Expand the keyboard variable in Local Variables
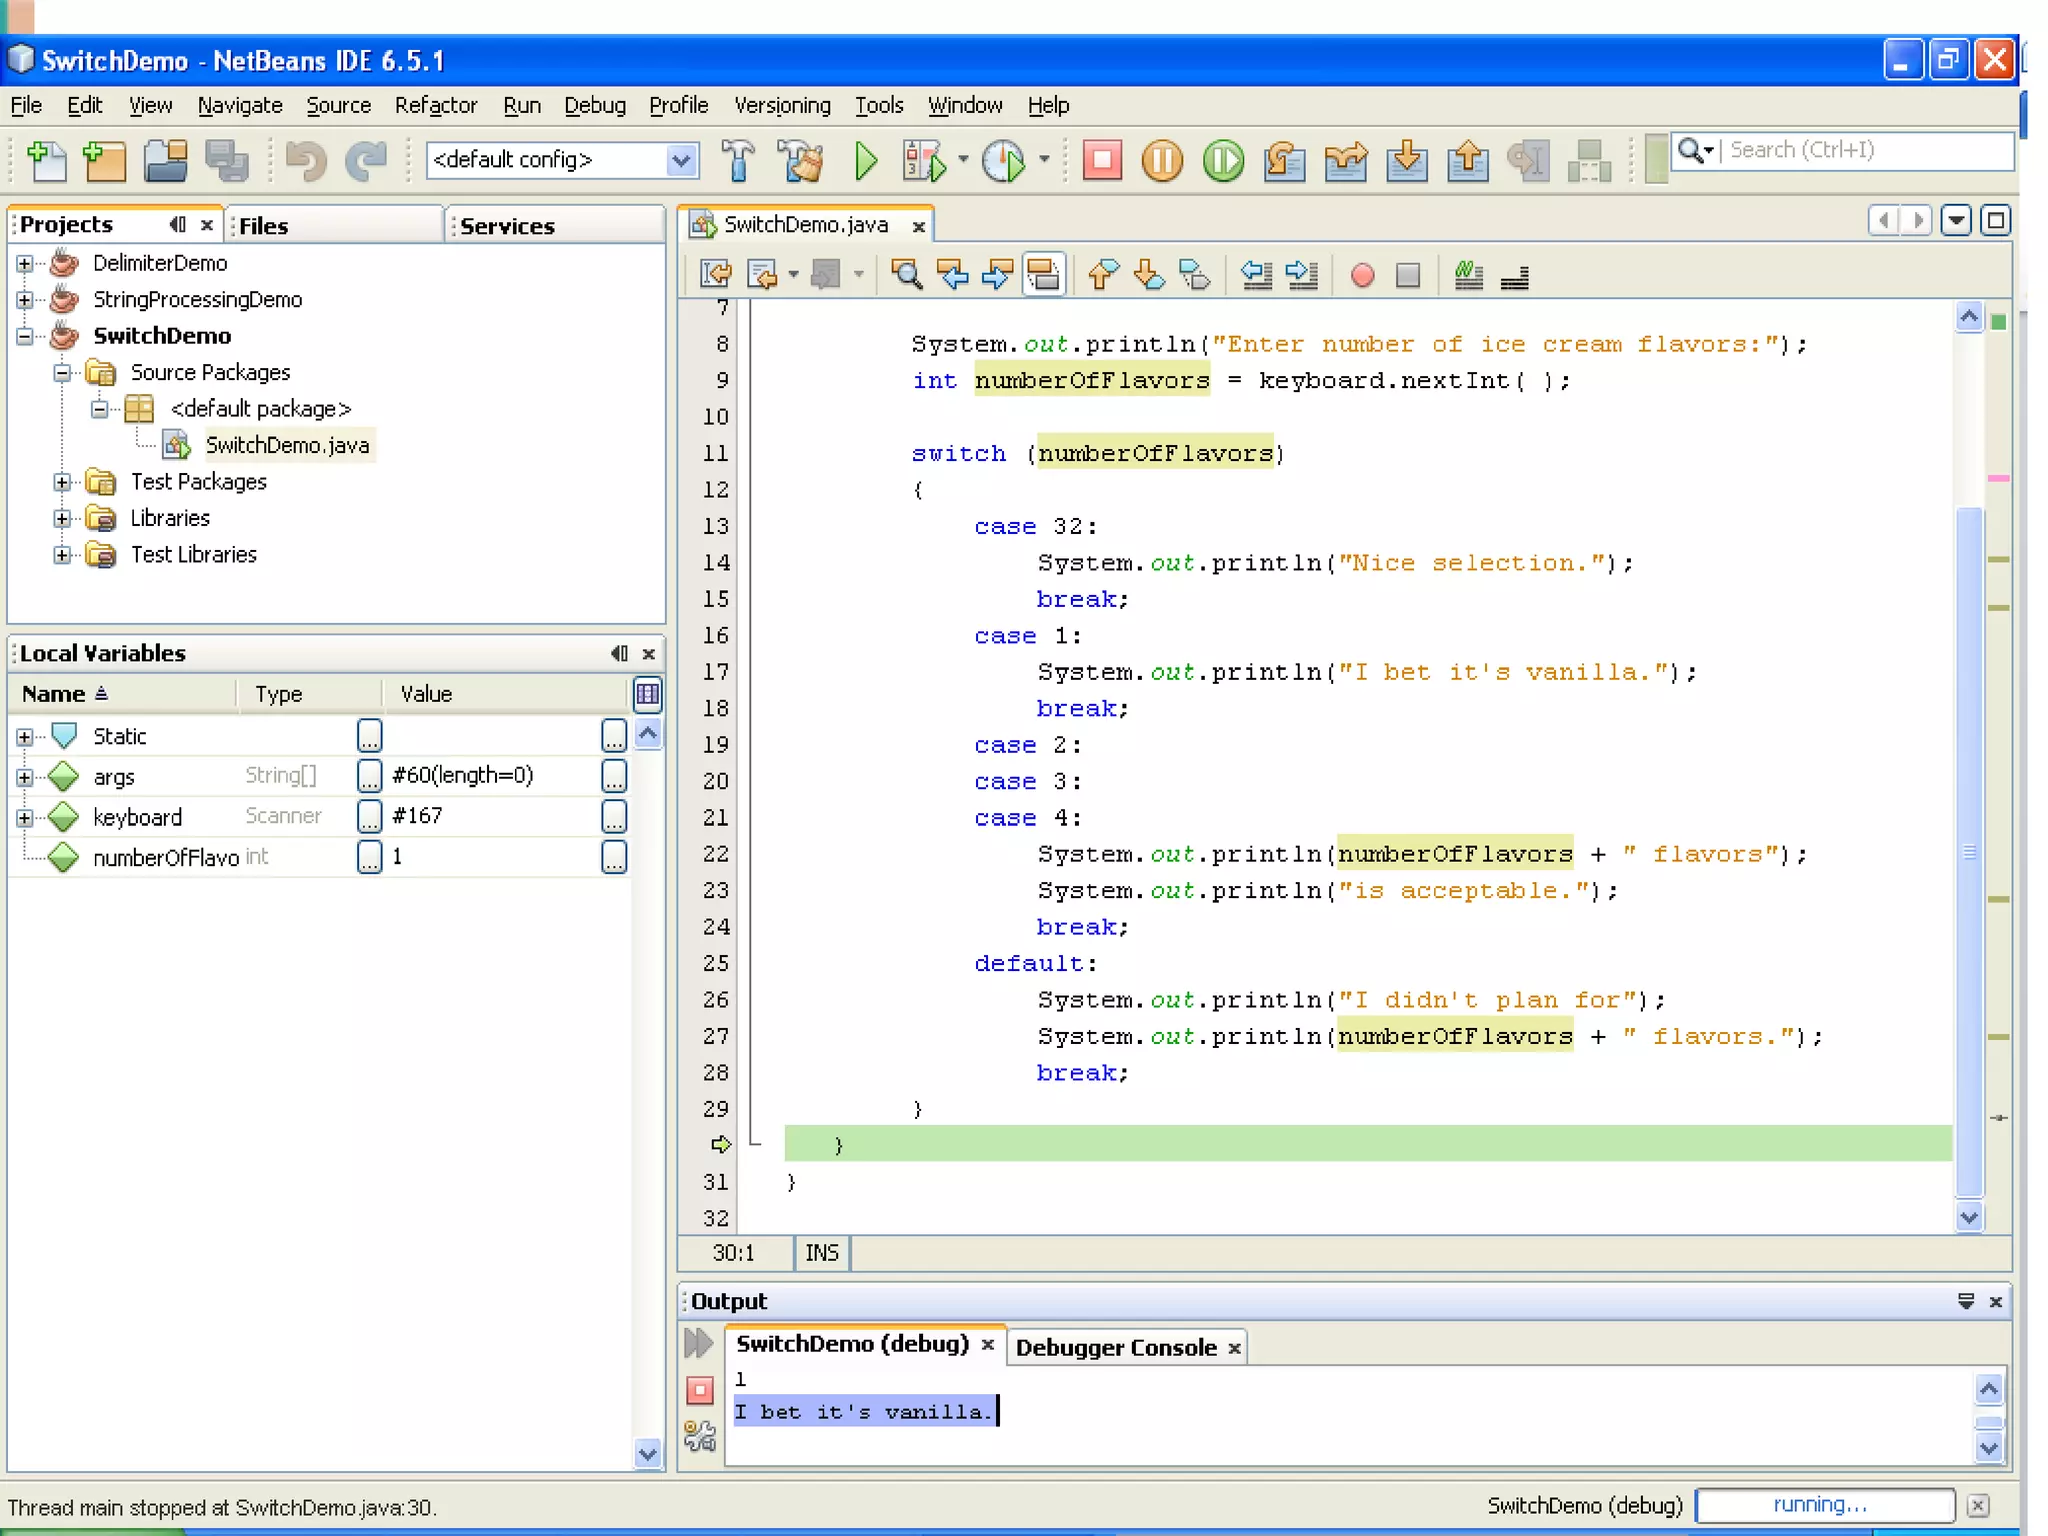Screen dimensions: 2048x1536 tap(25, 817)
